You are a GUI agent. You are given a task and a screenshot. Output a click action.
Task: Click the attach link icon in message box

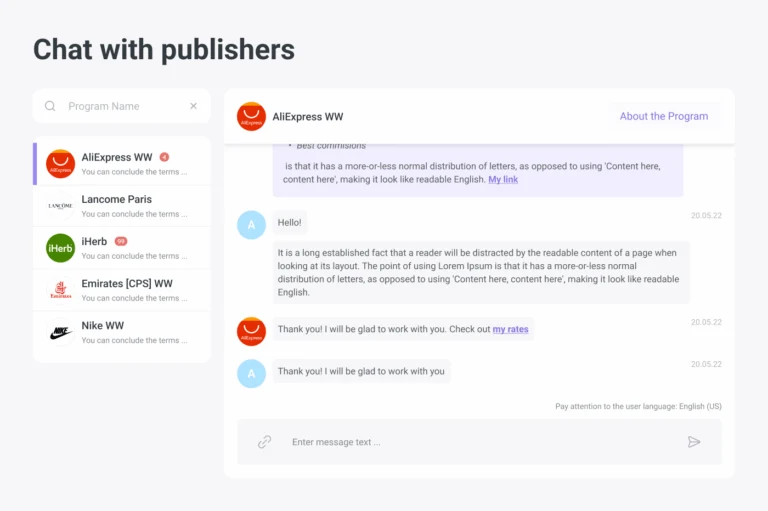coord(264,442)
